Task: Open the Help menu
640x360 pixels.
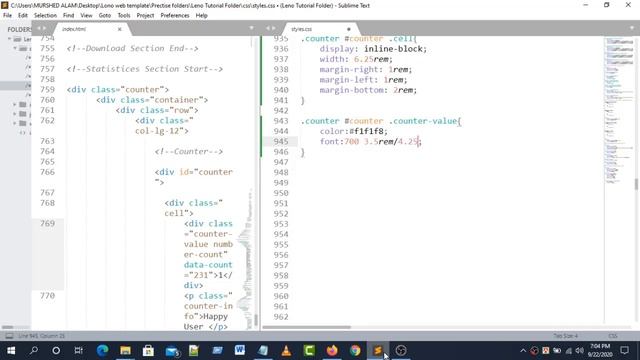Action: [201, 16]
